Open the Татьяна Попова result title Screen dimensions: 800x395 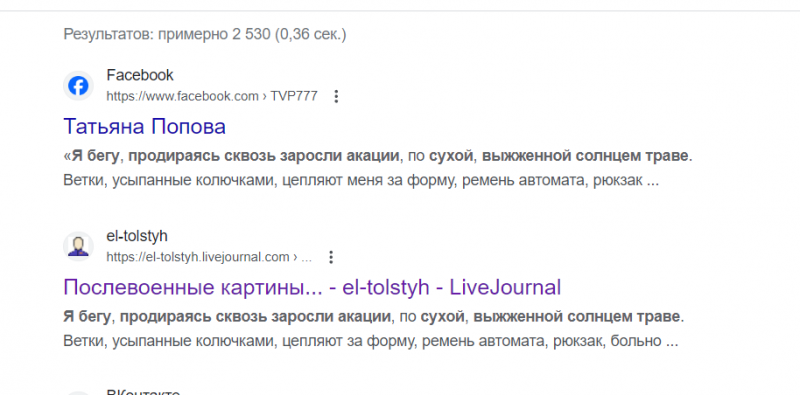[144, 127]
